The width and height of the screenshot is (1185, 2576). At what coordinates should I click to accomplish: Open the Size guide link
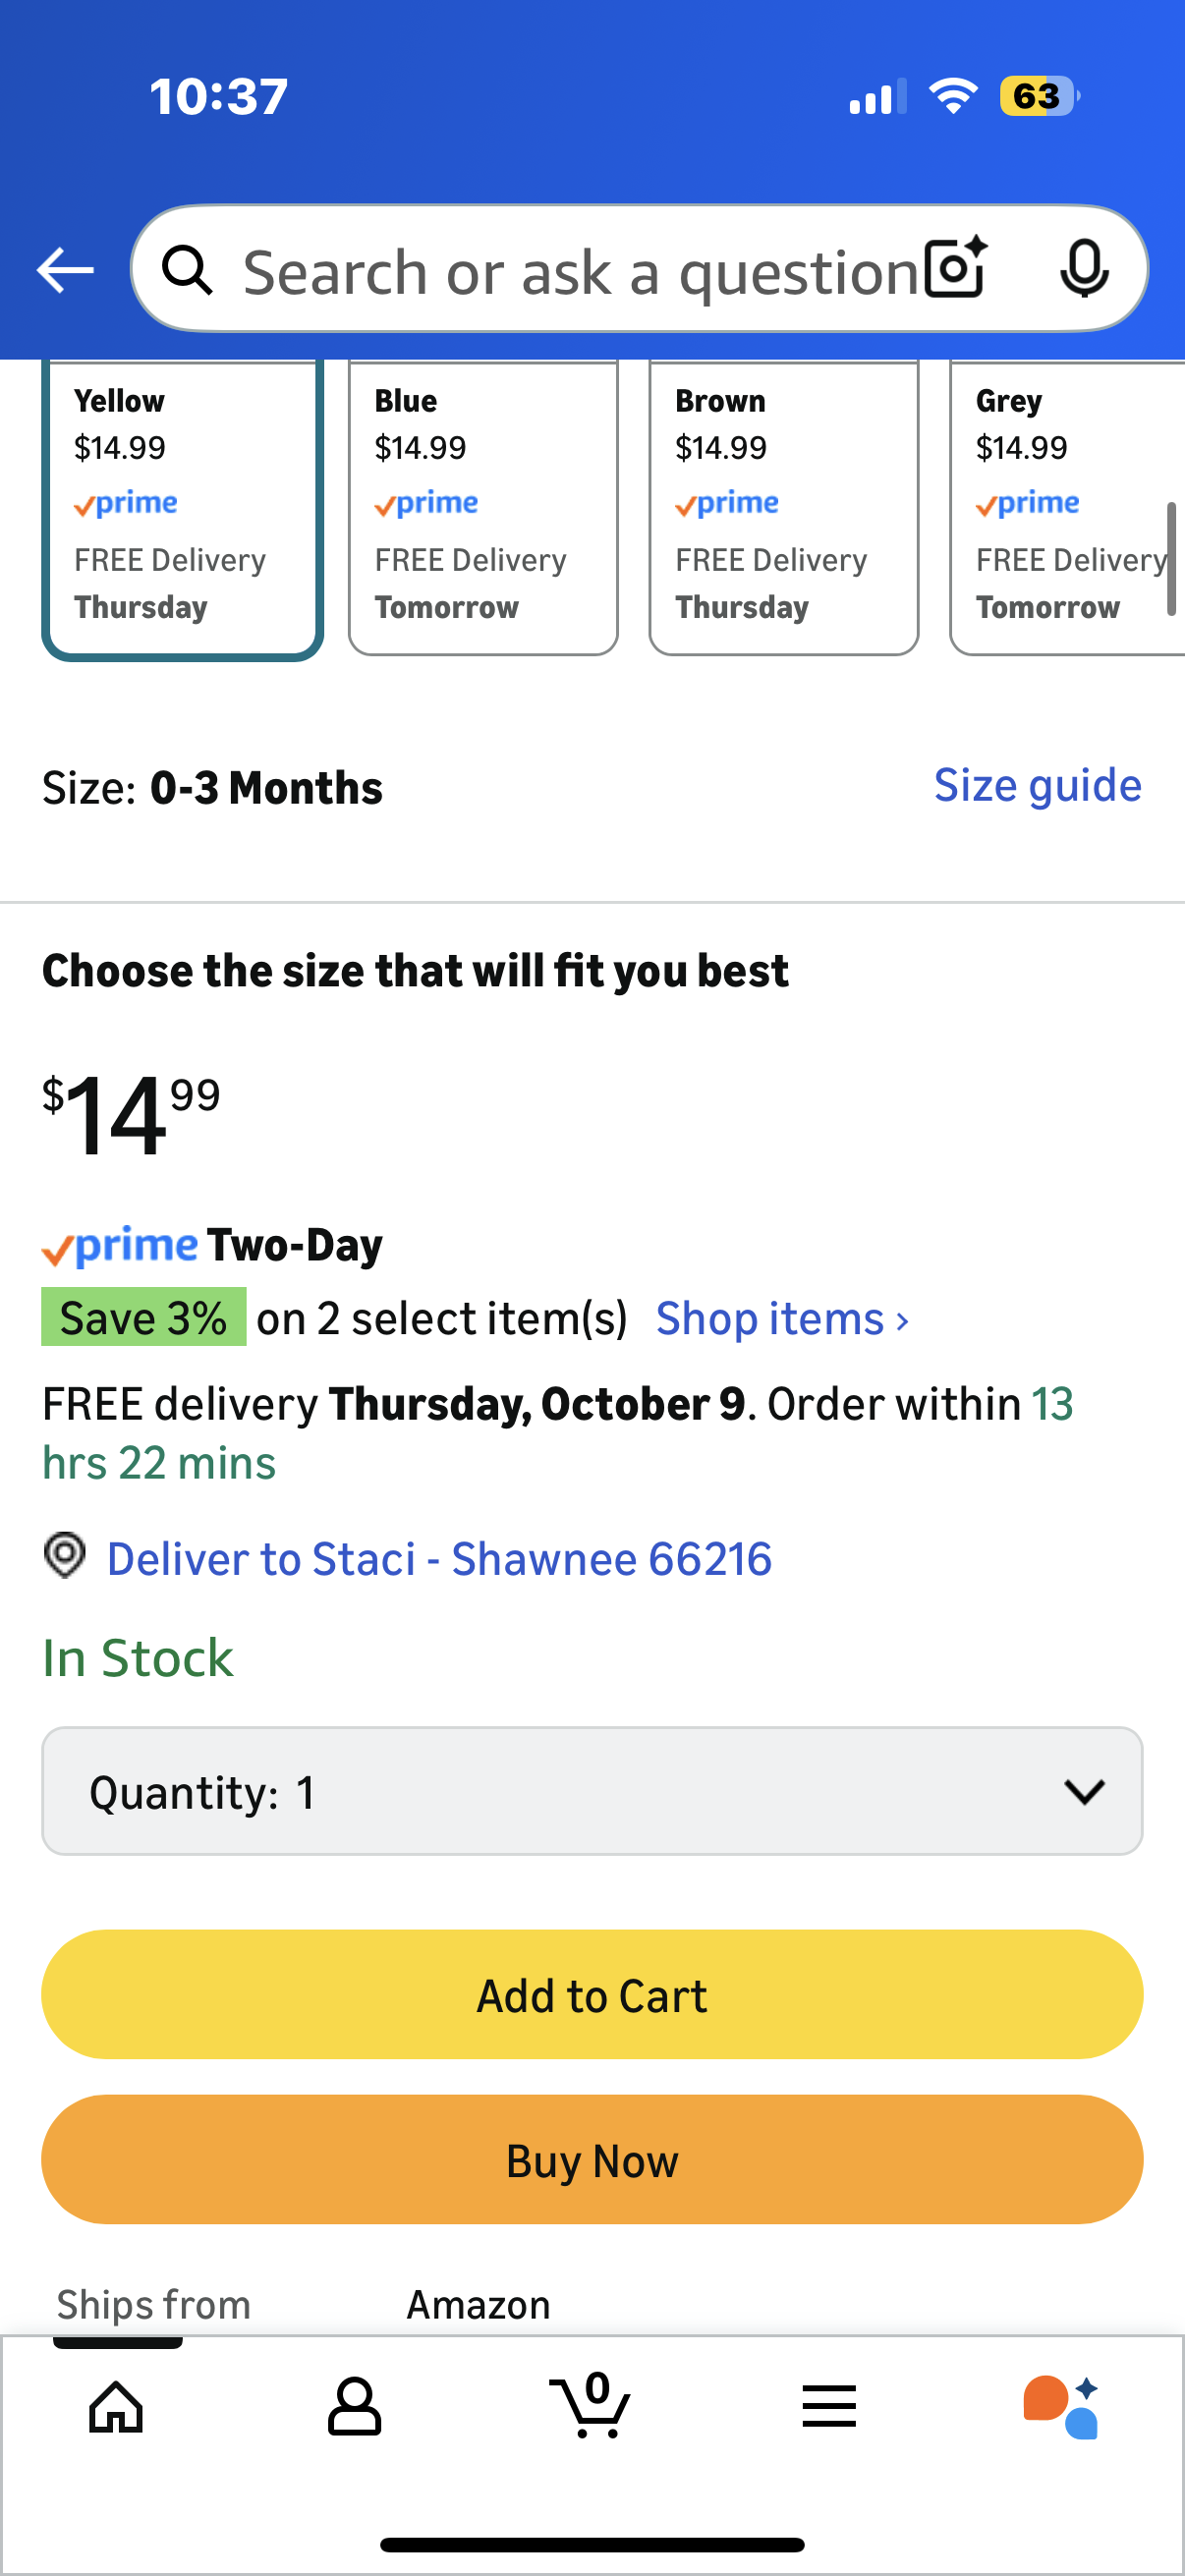coord(1037,786)
